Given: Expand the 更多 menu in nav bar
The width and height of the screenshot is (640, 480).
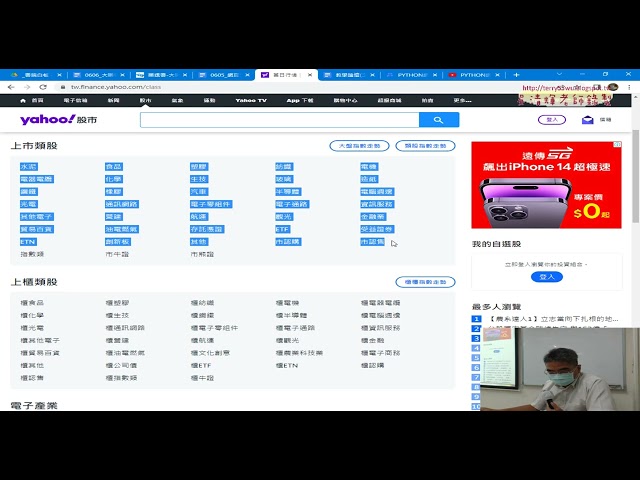Looking at the screenshot, I should point(462,100).
